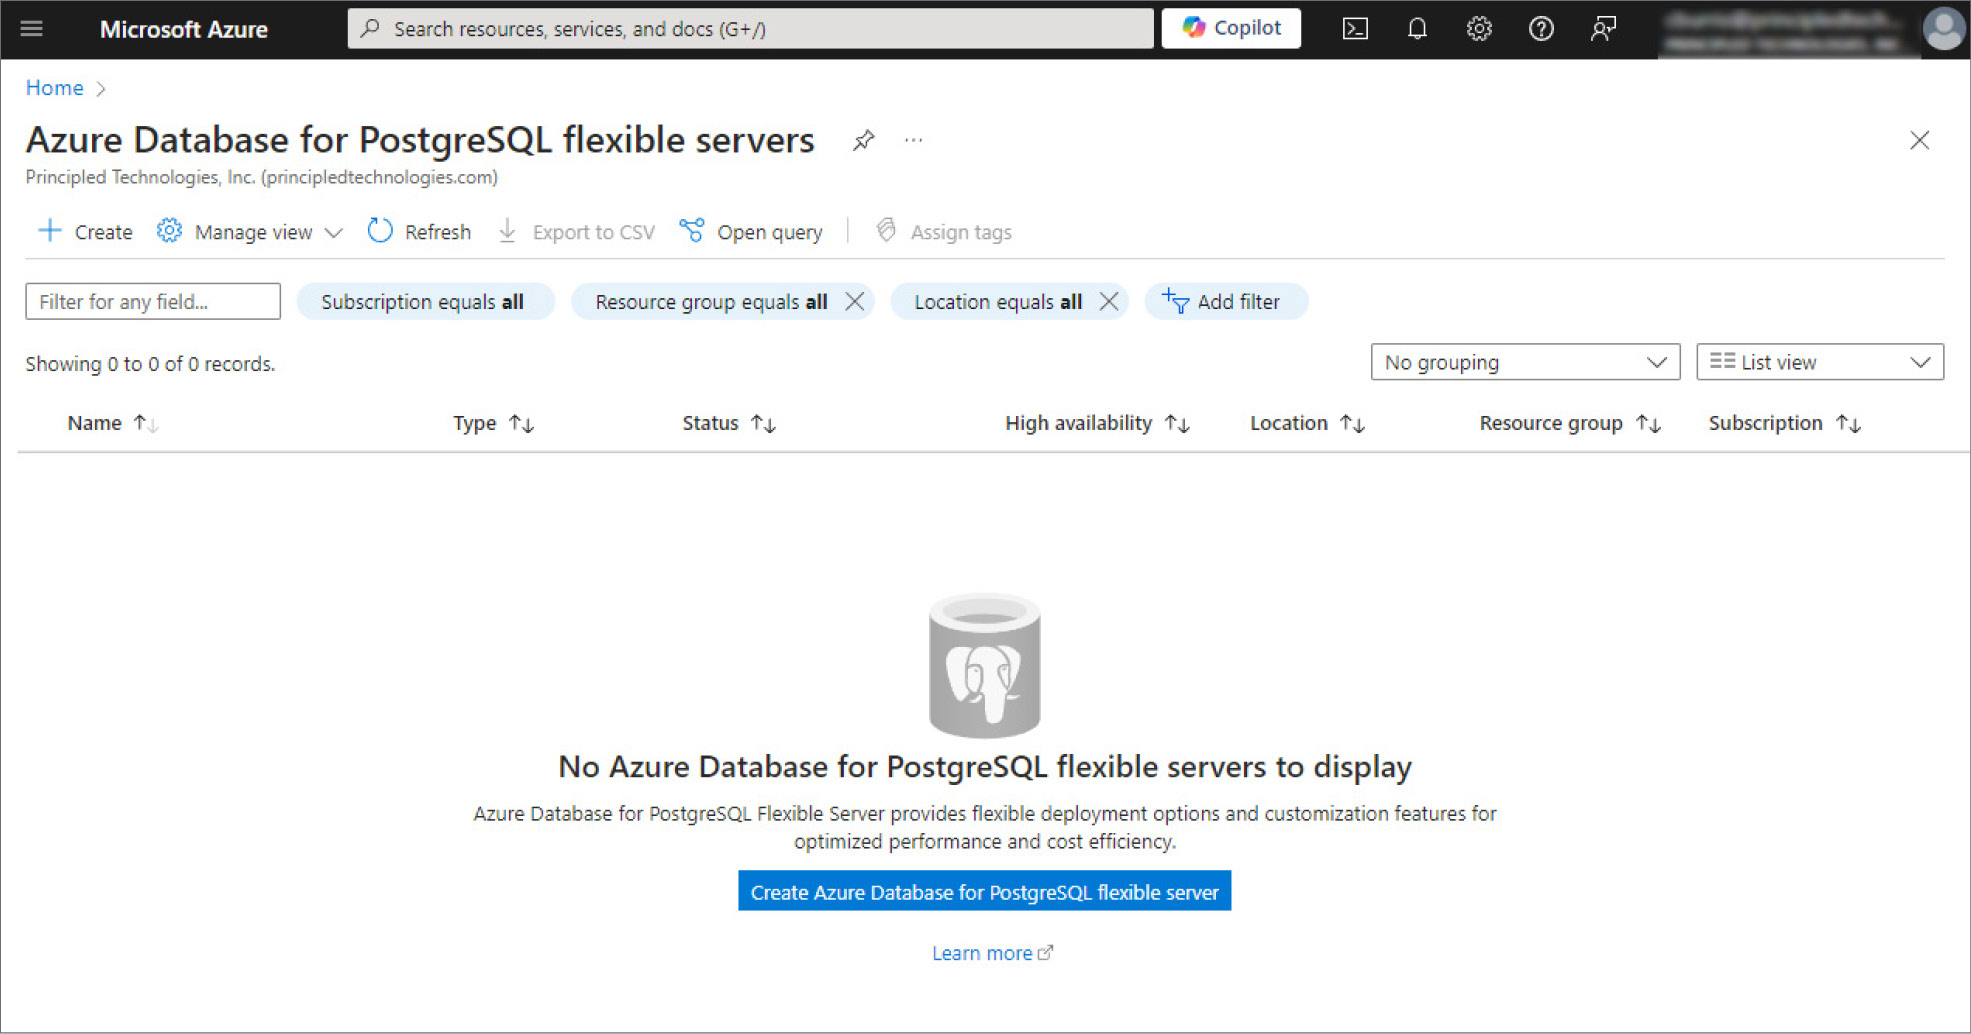Sort by the Name column
Screen dimensions: 1971x1034
(x=112, y=423)
